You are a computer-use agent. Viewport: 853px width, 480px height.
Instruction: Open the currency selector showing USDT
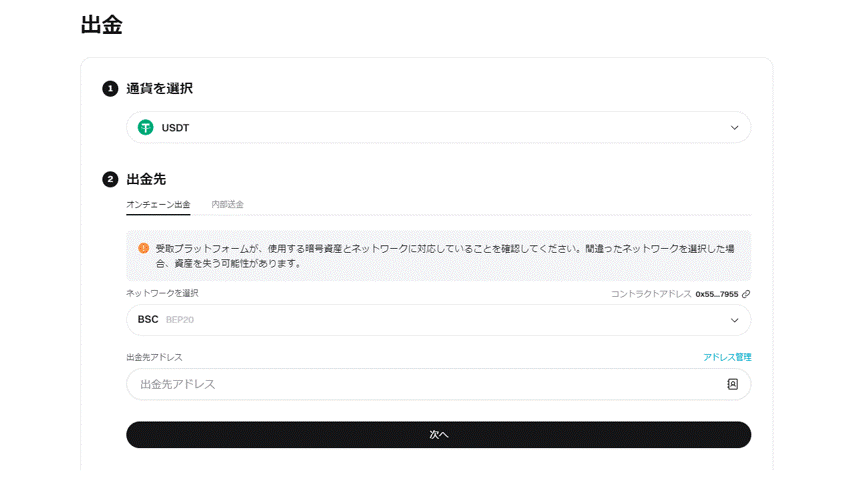(438, 128)
